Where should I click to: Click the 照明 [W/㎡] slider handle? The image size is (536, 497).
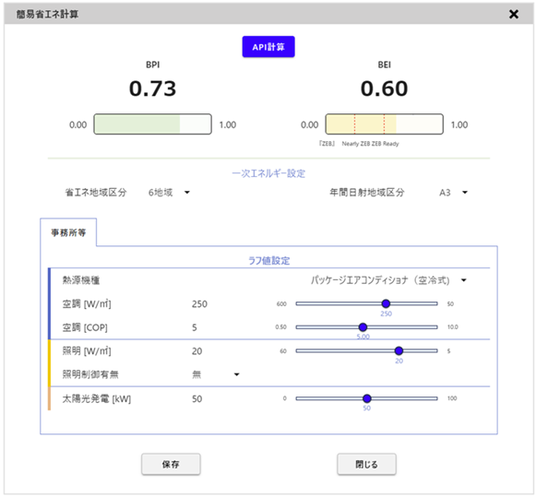click(x=399, y=351)
